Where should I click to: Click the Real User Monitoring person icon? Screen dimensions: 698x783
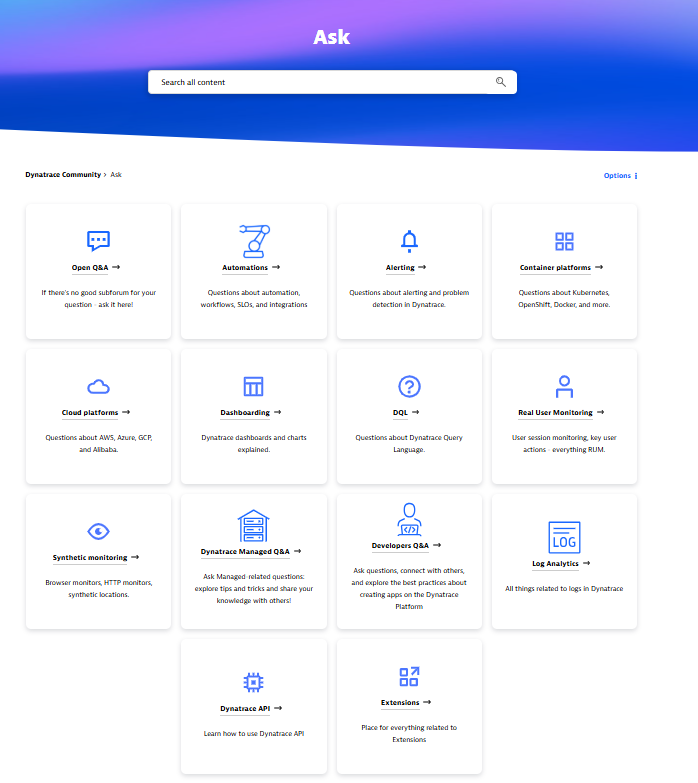[564, 387]
